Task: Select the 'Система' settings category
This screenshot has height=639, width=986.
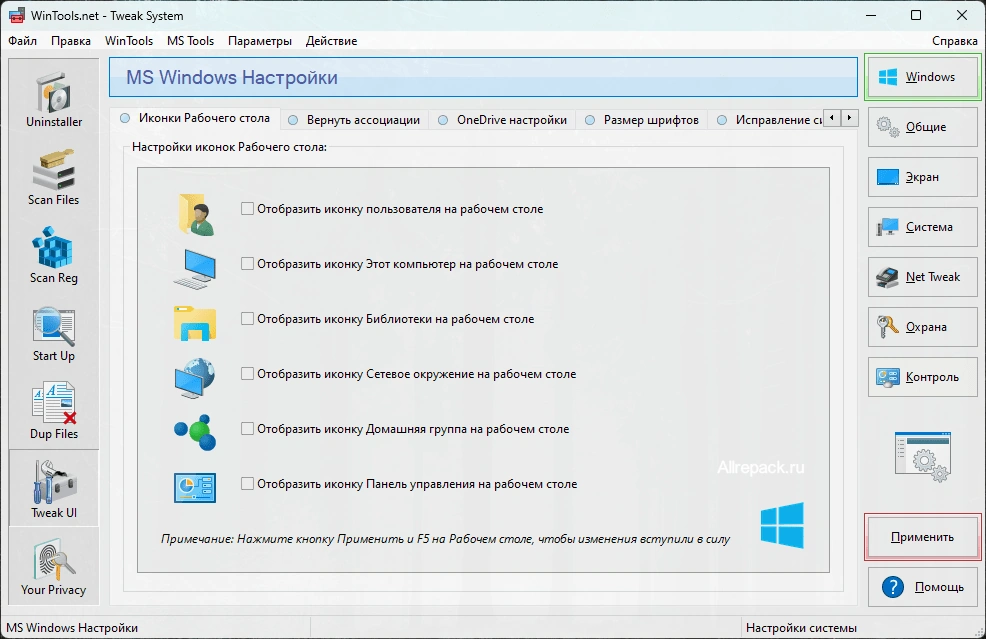Action: (x=922, y=226)
